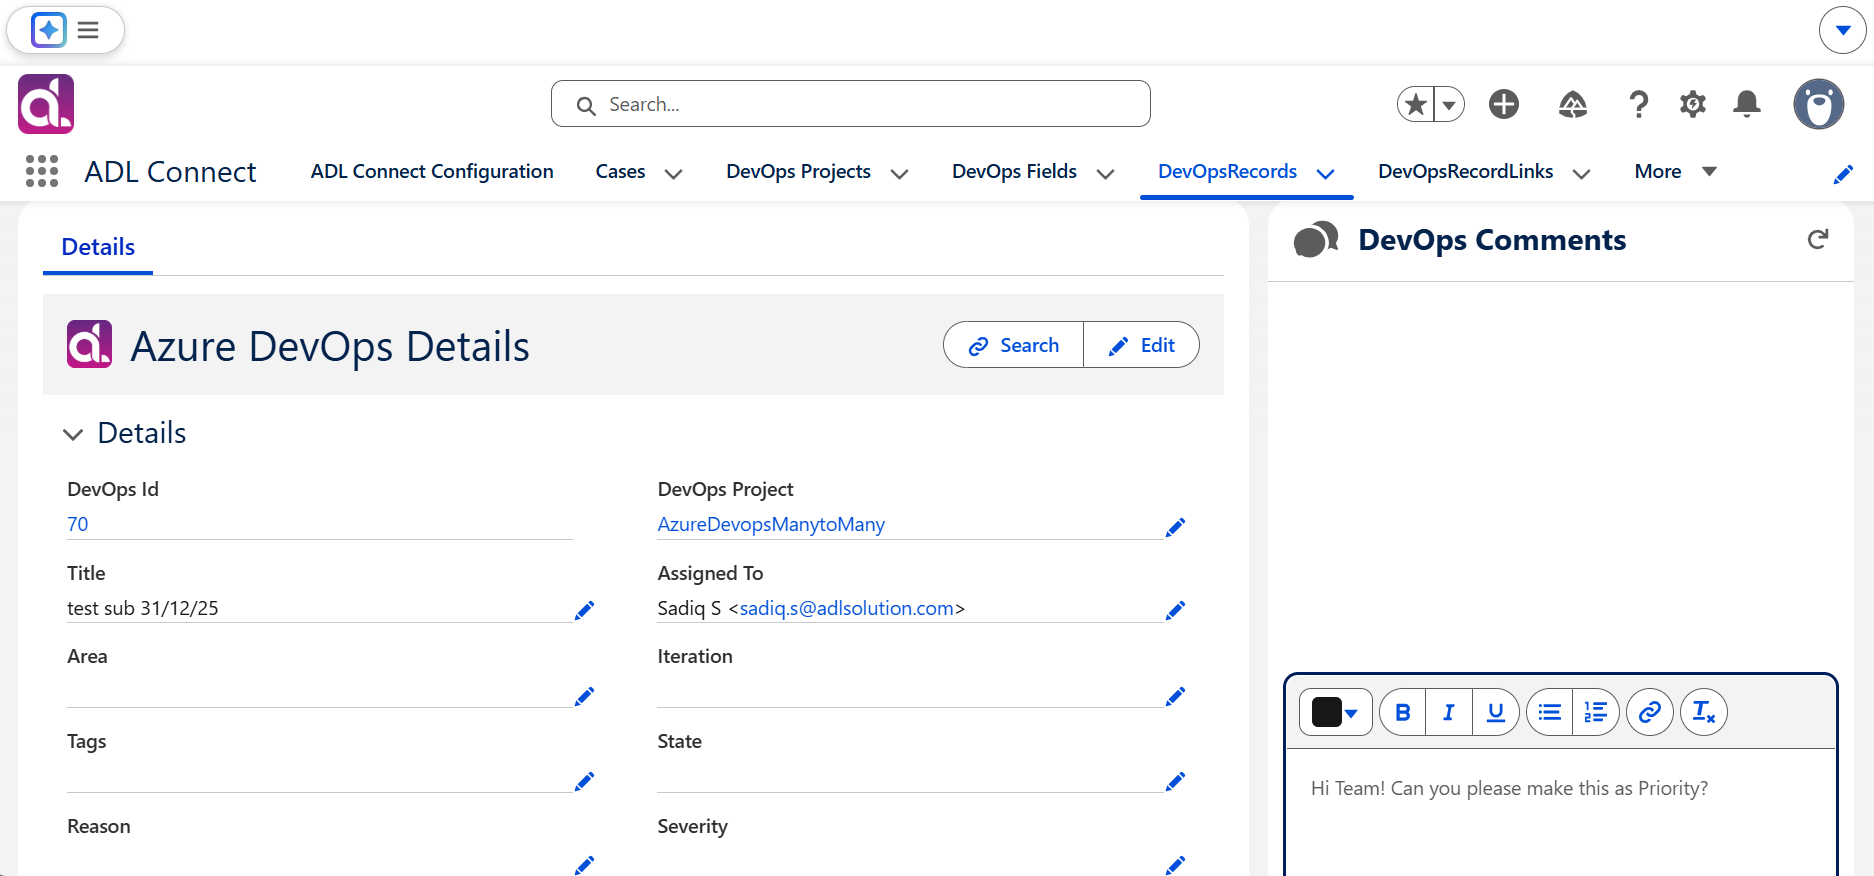Open the ADL Connect Configuration tab

pos(432,171)
